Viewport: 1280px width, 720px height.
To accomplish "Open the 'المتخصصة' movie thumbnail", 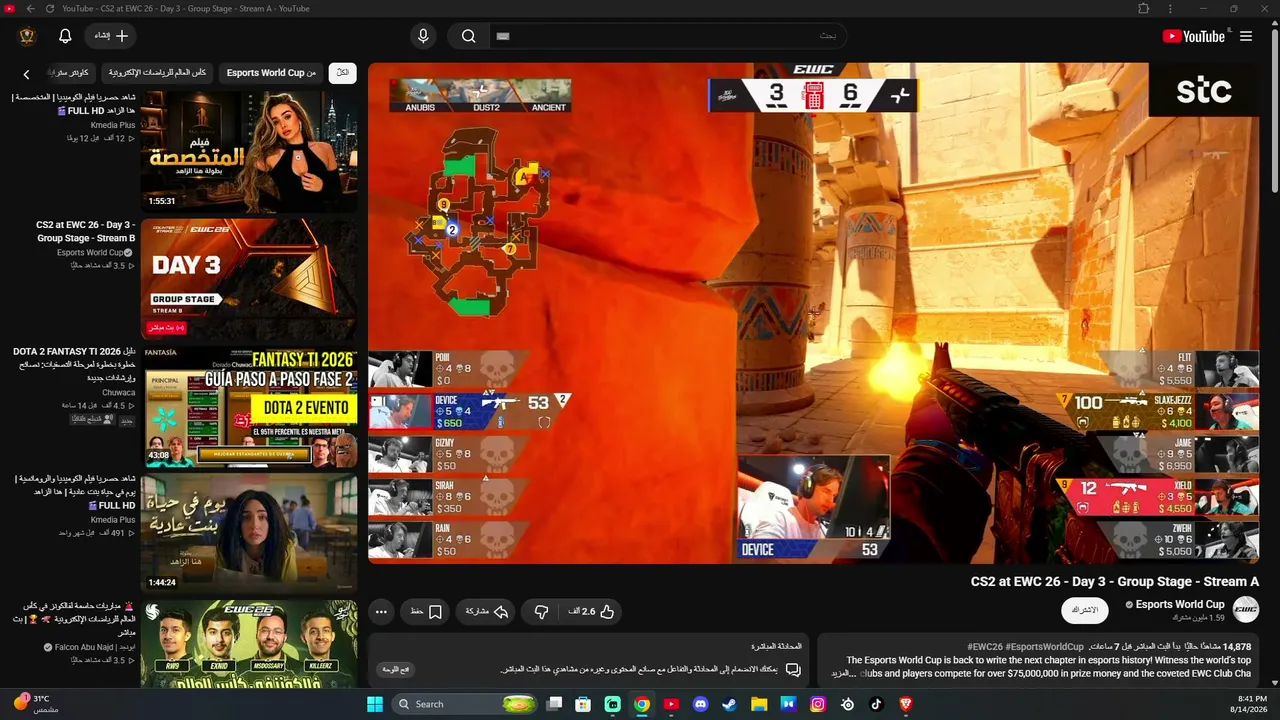I will point(249,150).
